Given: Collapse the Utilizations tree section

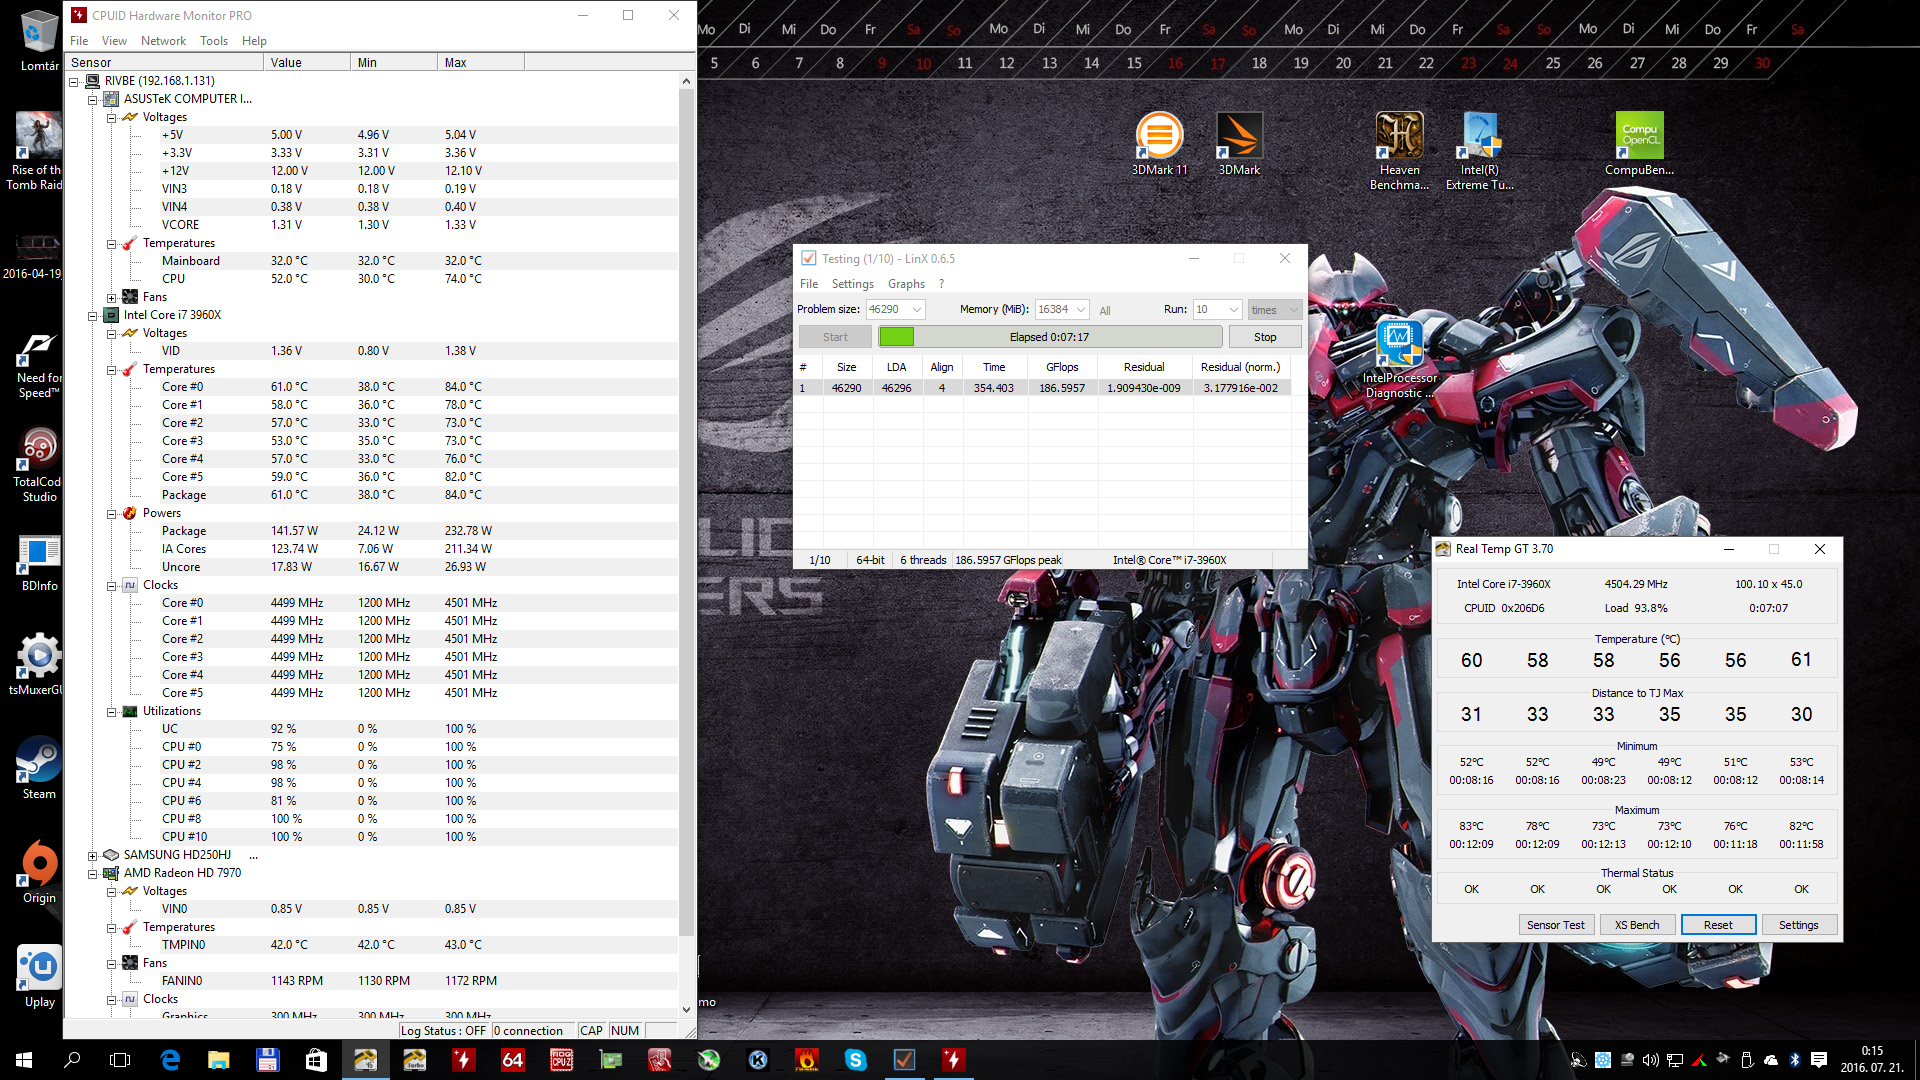Looking at the screenshot, I should (x=112, y=712).
